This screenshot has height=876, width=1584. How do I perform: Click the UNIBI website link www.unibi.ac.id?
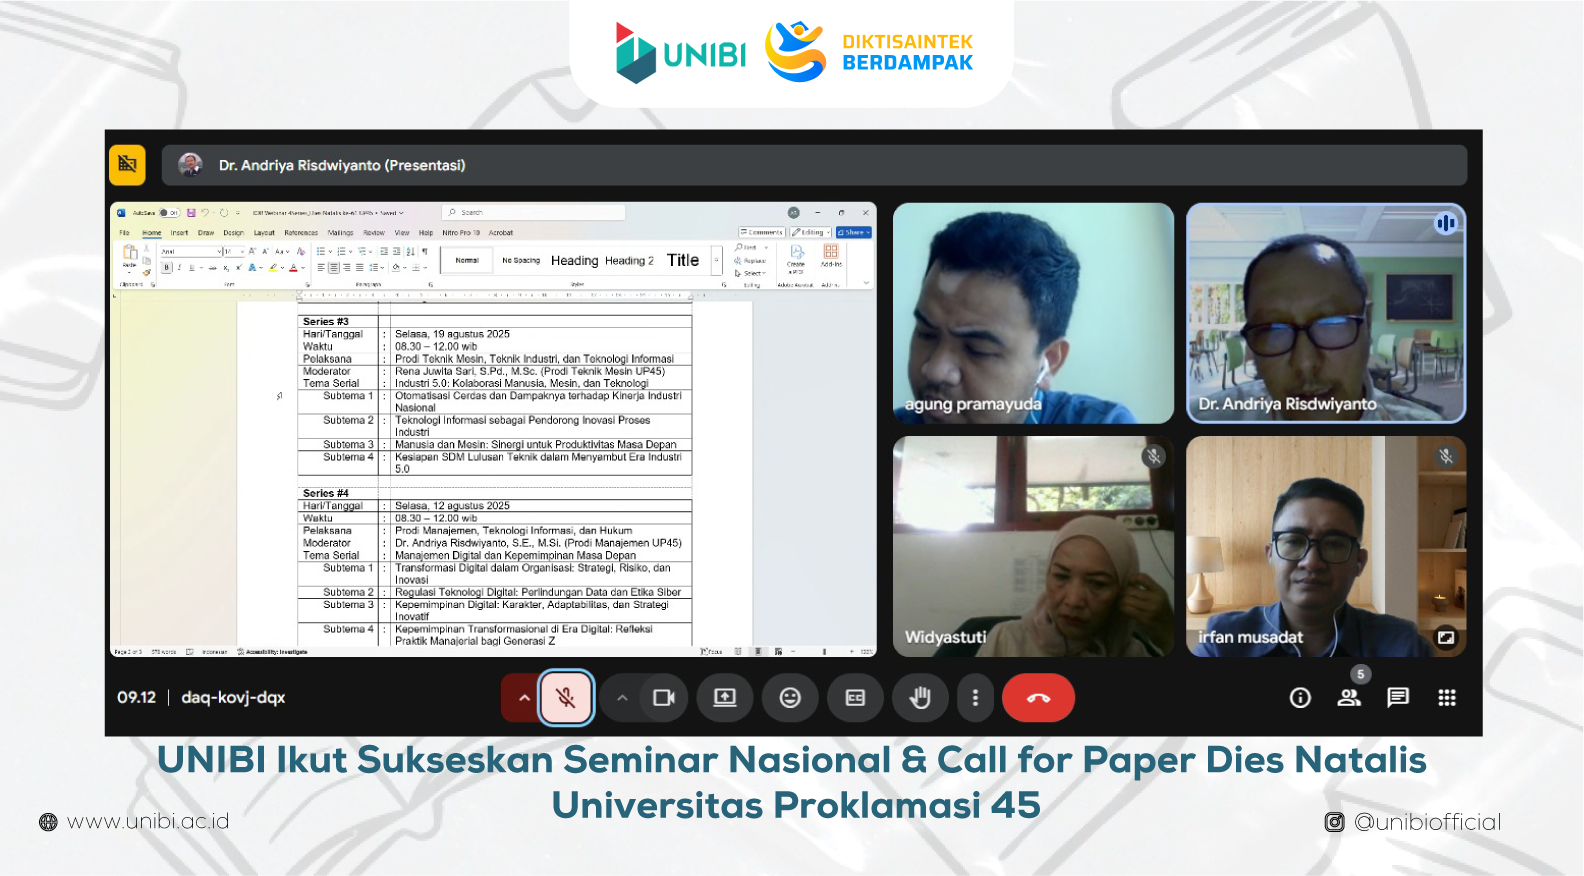click(148, 822)
